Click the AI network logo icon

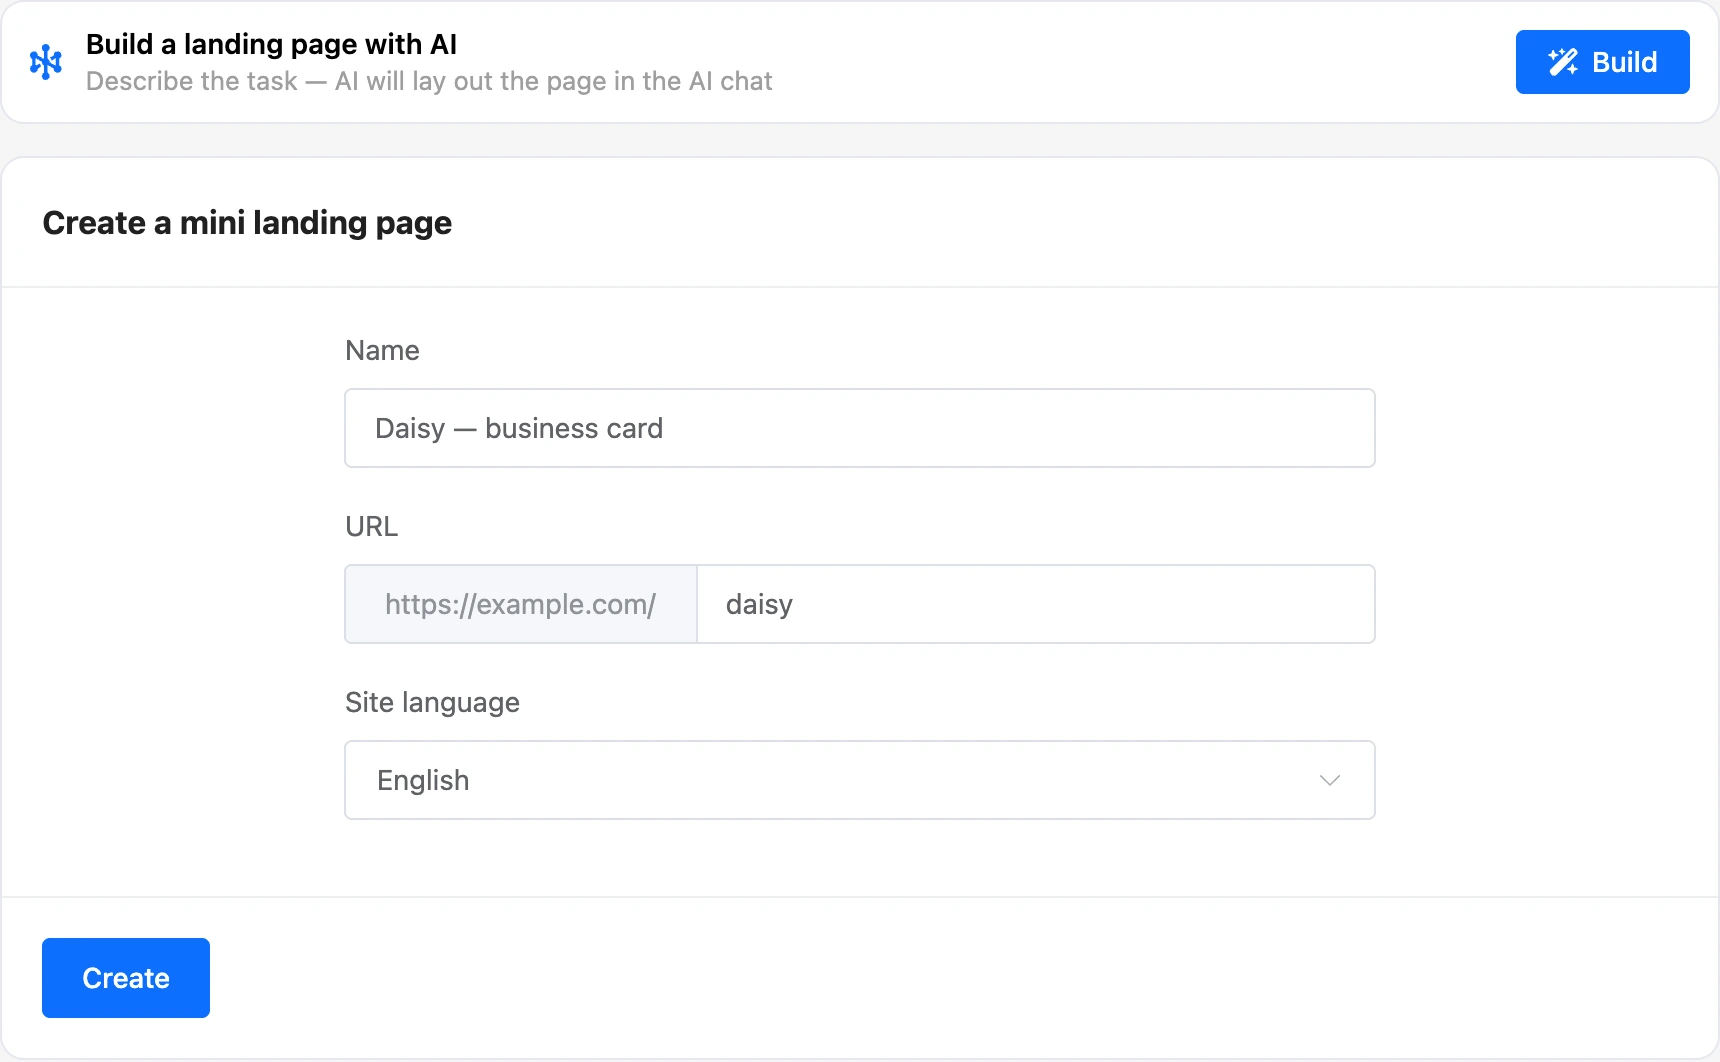point(46,62)
